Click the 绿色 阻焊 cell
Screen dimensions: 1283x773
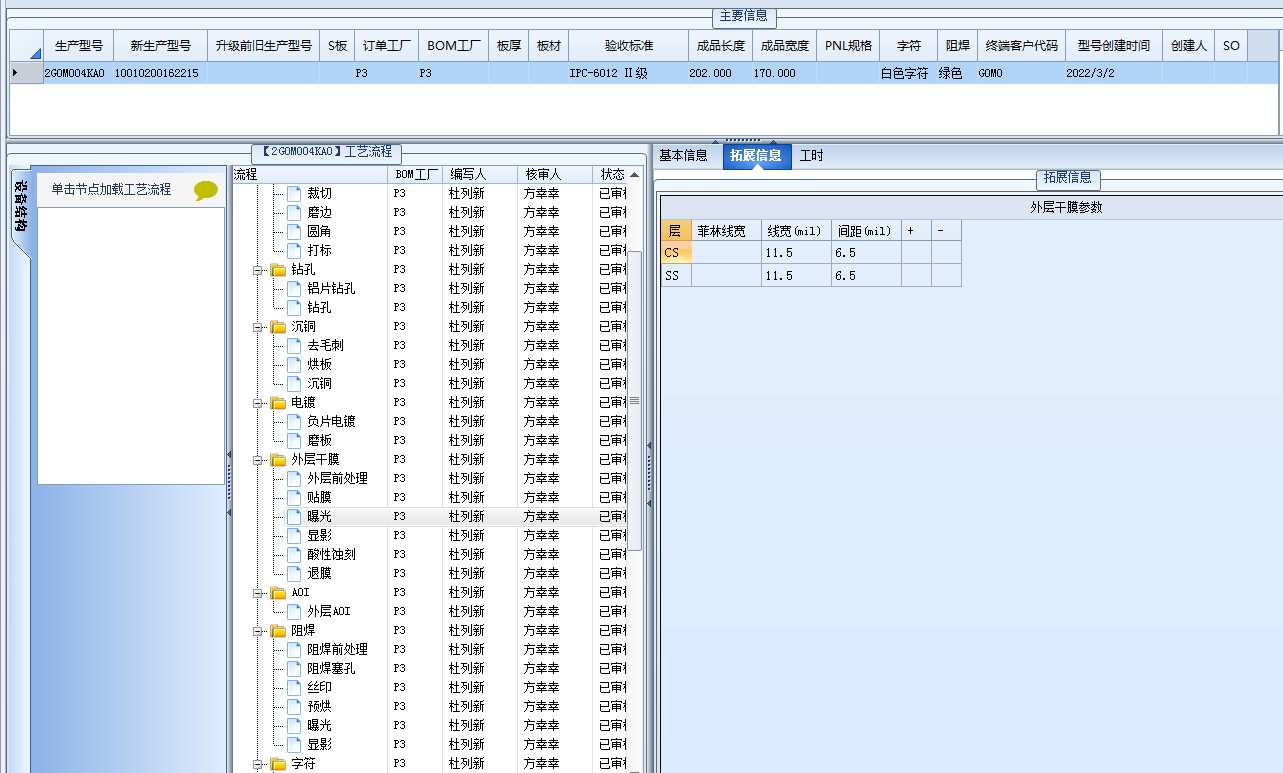(x=957, y=73)
